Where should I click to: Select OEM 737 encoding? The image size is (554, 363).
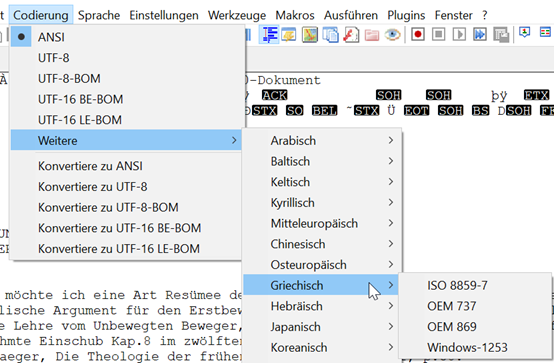pos(475,306)
